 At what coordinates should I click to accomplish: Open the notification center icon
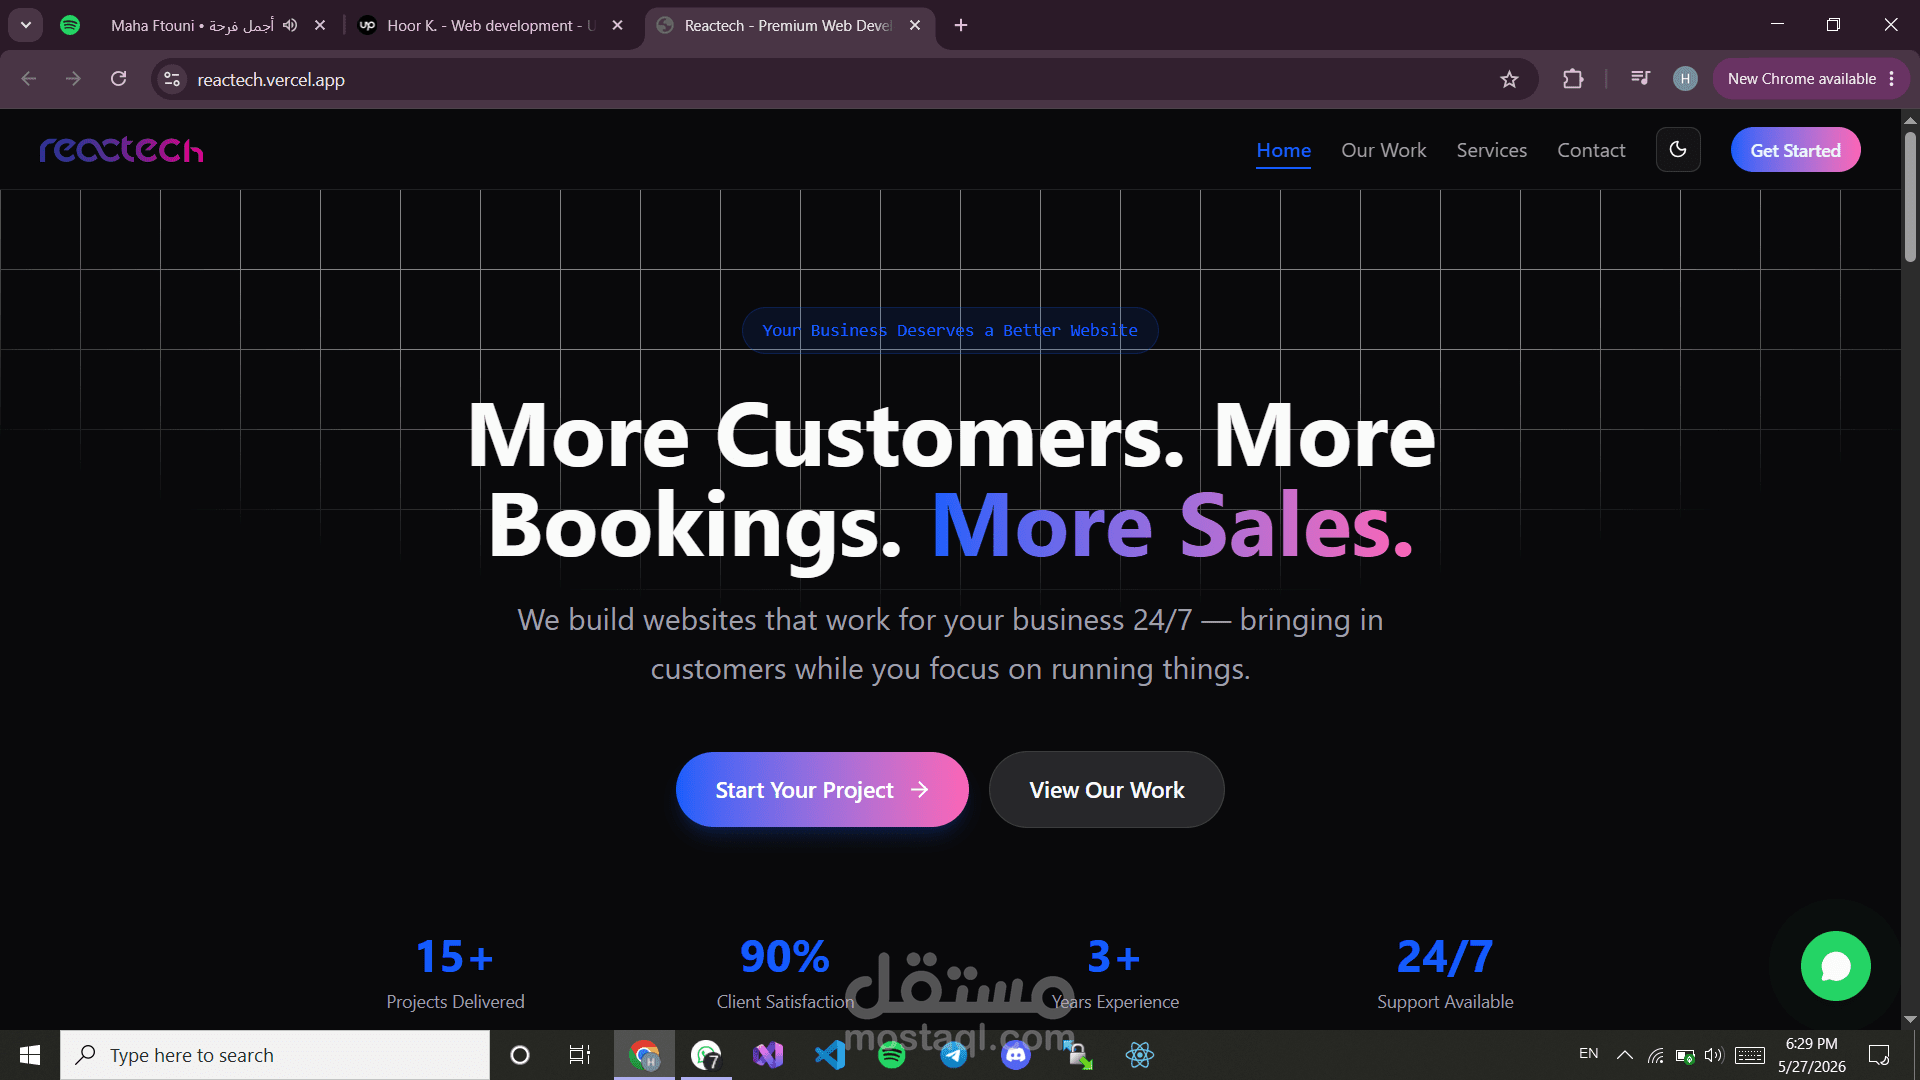(x=1879, y=1055)
